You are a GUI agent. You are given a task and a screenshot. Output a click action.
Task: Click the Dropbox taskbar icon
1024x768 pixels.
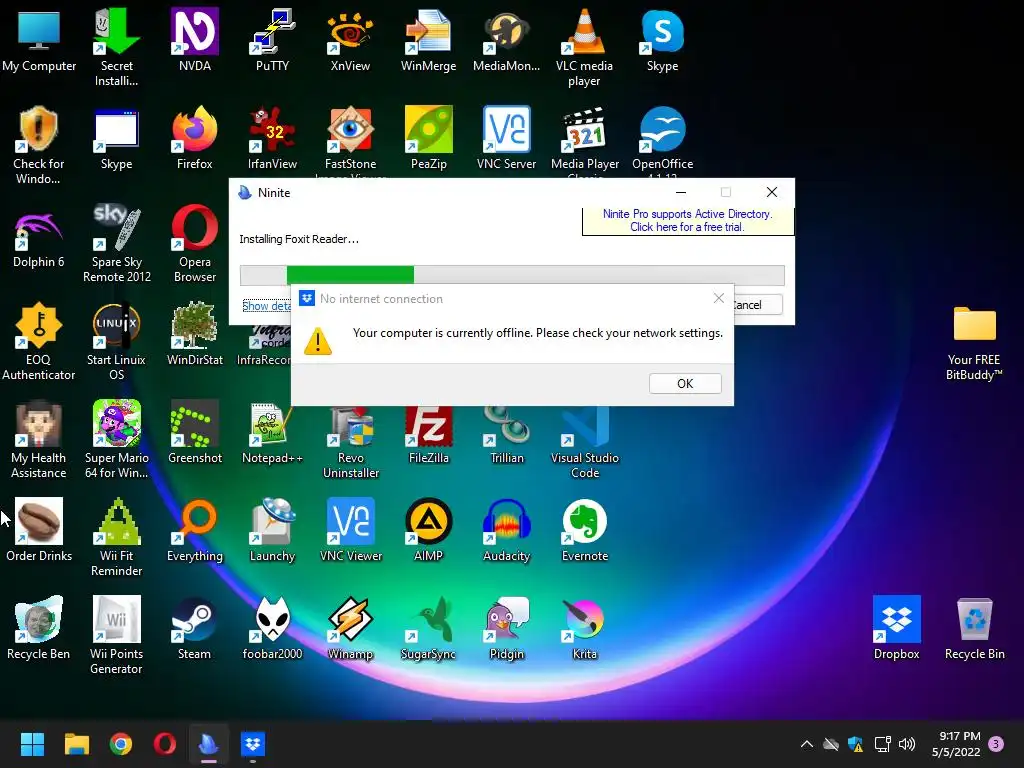click(x=253, y=744)
